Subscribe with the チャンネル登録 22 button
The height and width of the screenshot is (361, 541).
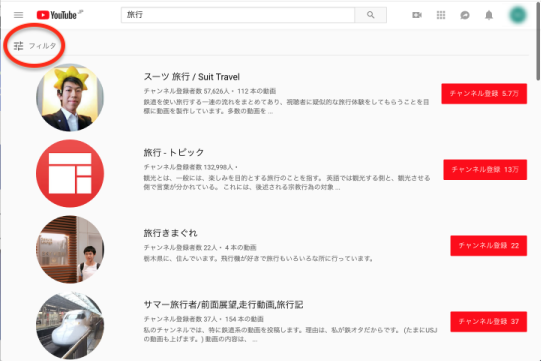pyautogui.click(x=489, y=245)
